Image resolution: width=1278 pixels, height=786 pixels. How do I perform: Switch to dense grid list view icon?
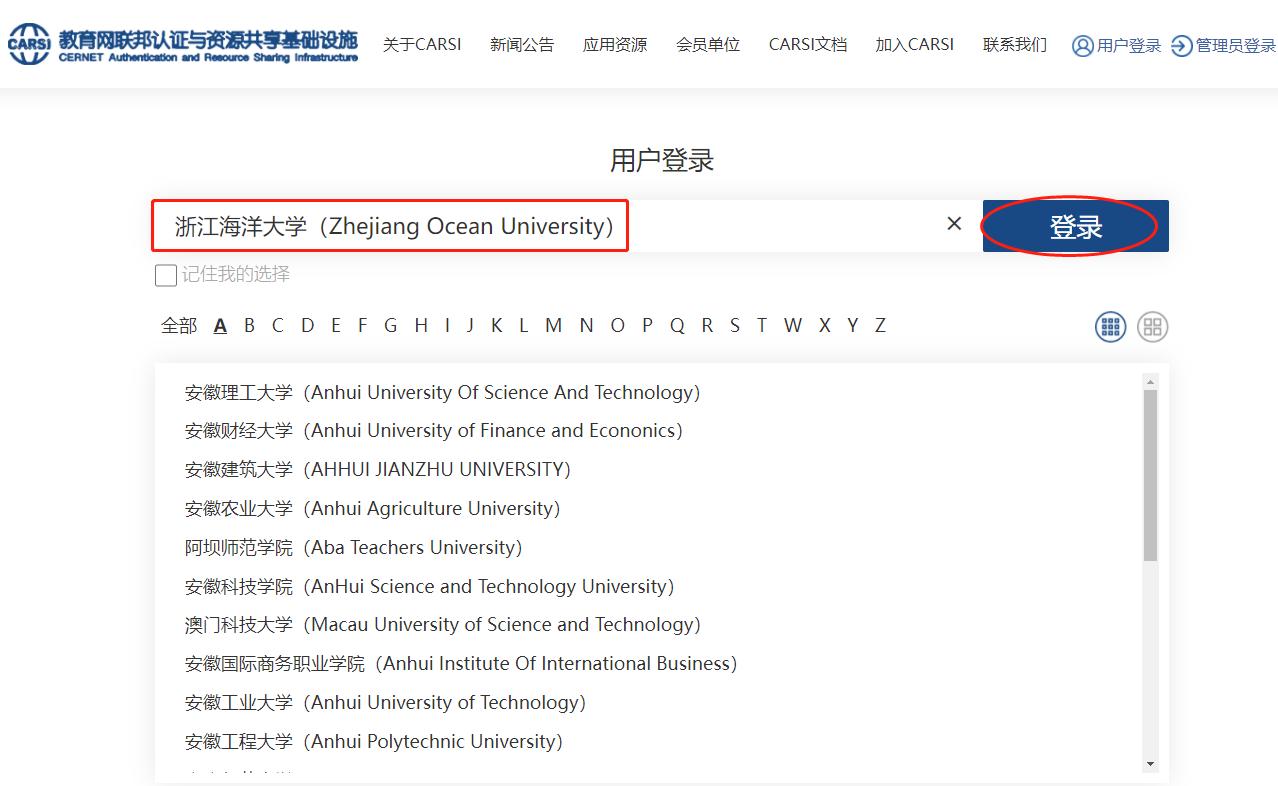(x=1111, y=327)
